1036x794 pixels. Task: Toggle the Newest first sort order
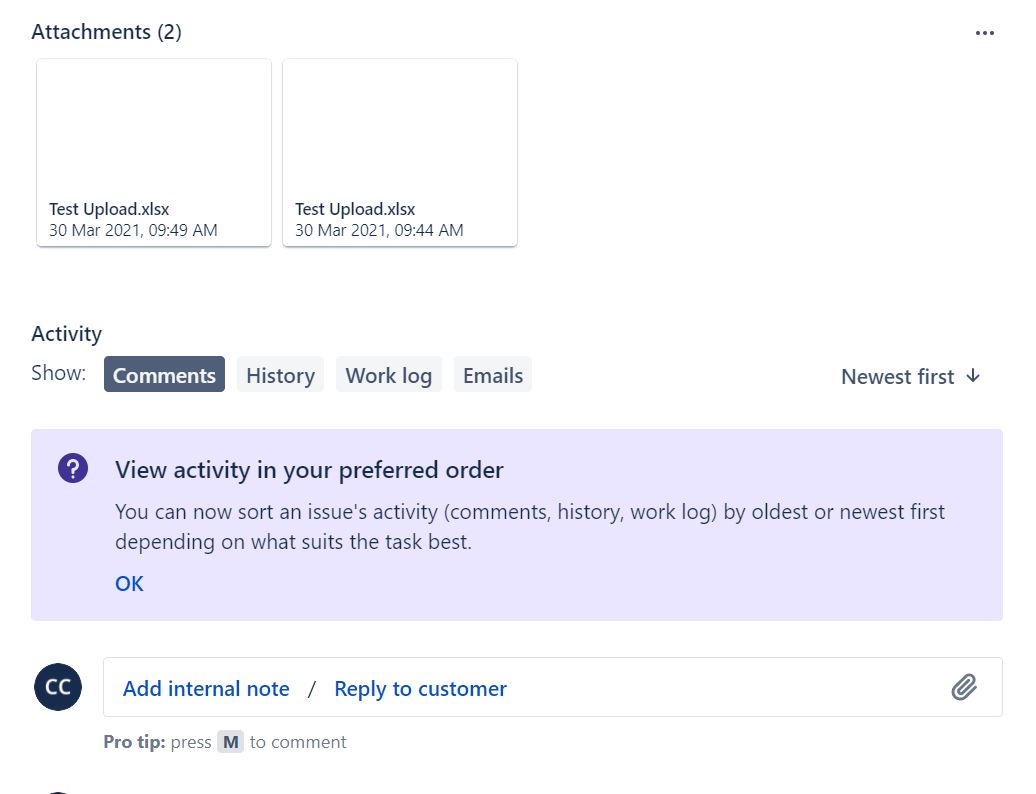[x=910, y=377]
